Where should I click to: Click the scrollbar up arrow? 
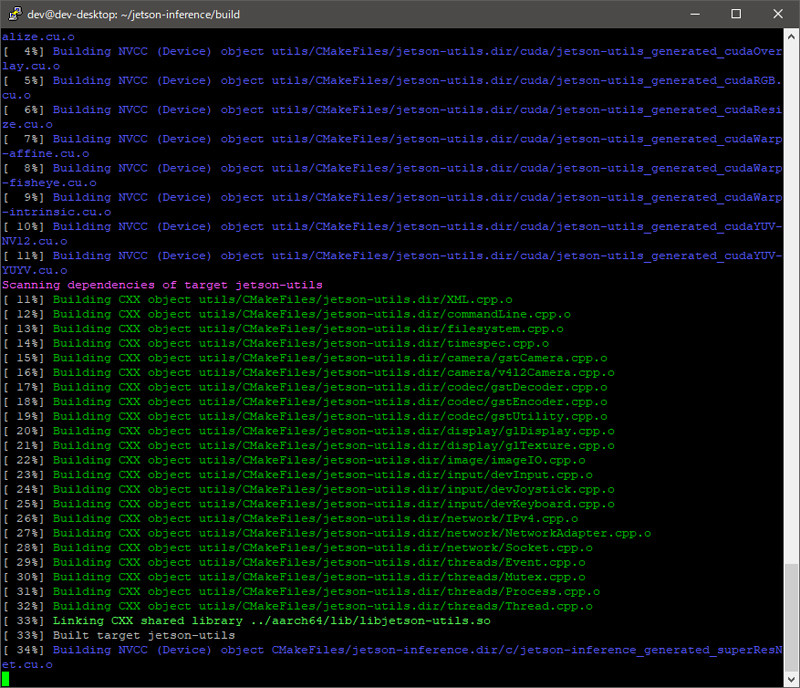coord(791,37)
